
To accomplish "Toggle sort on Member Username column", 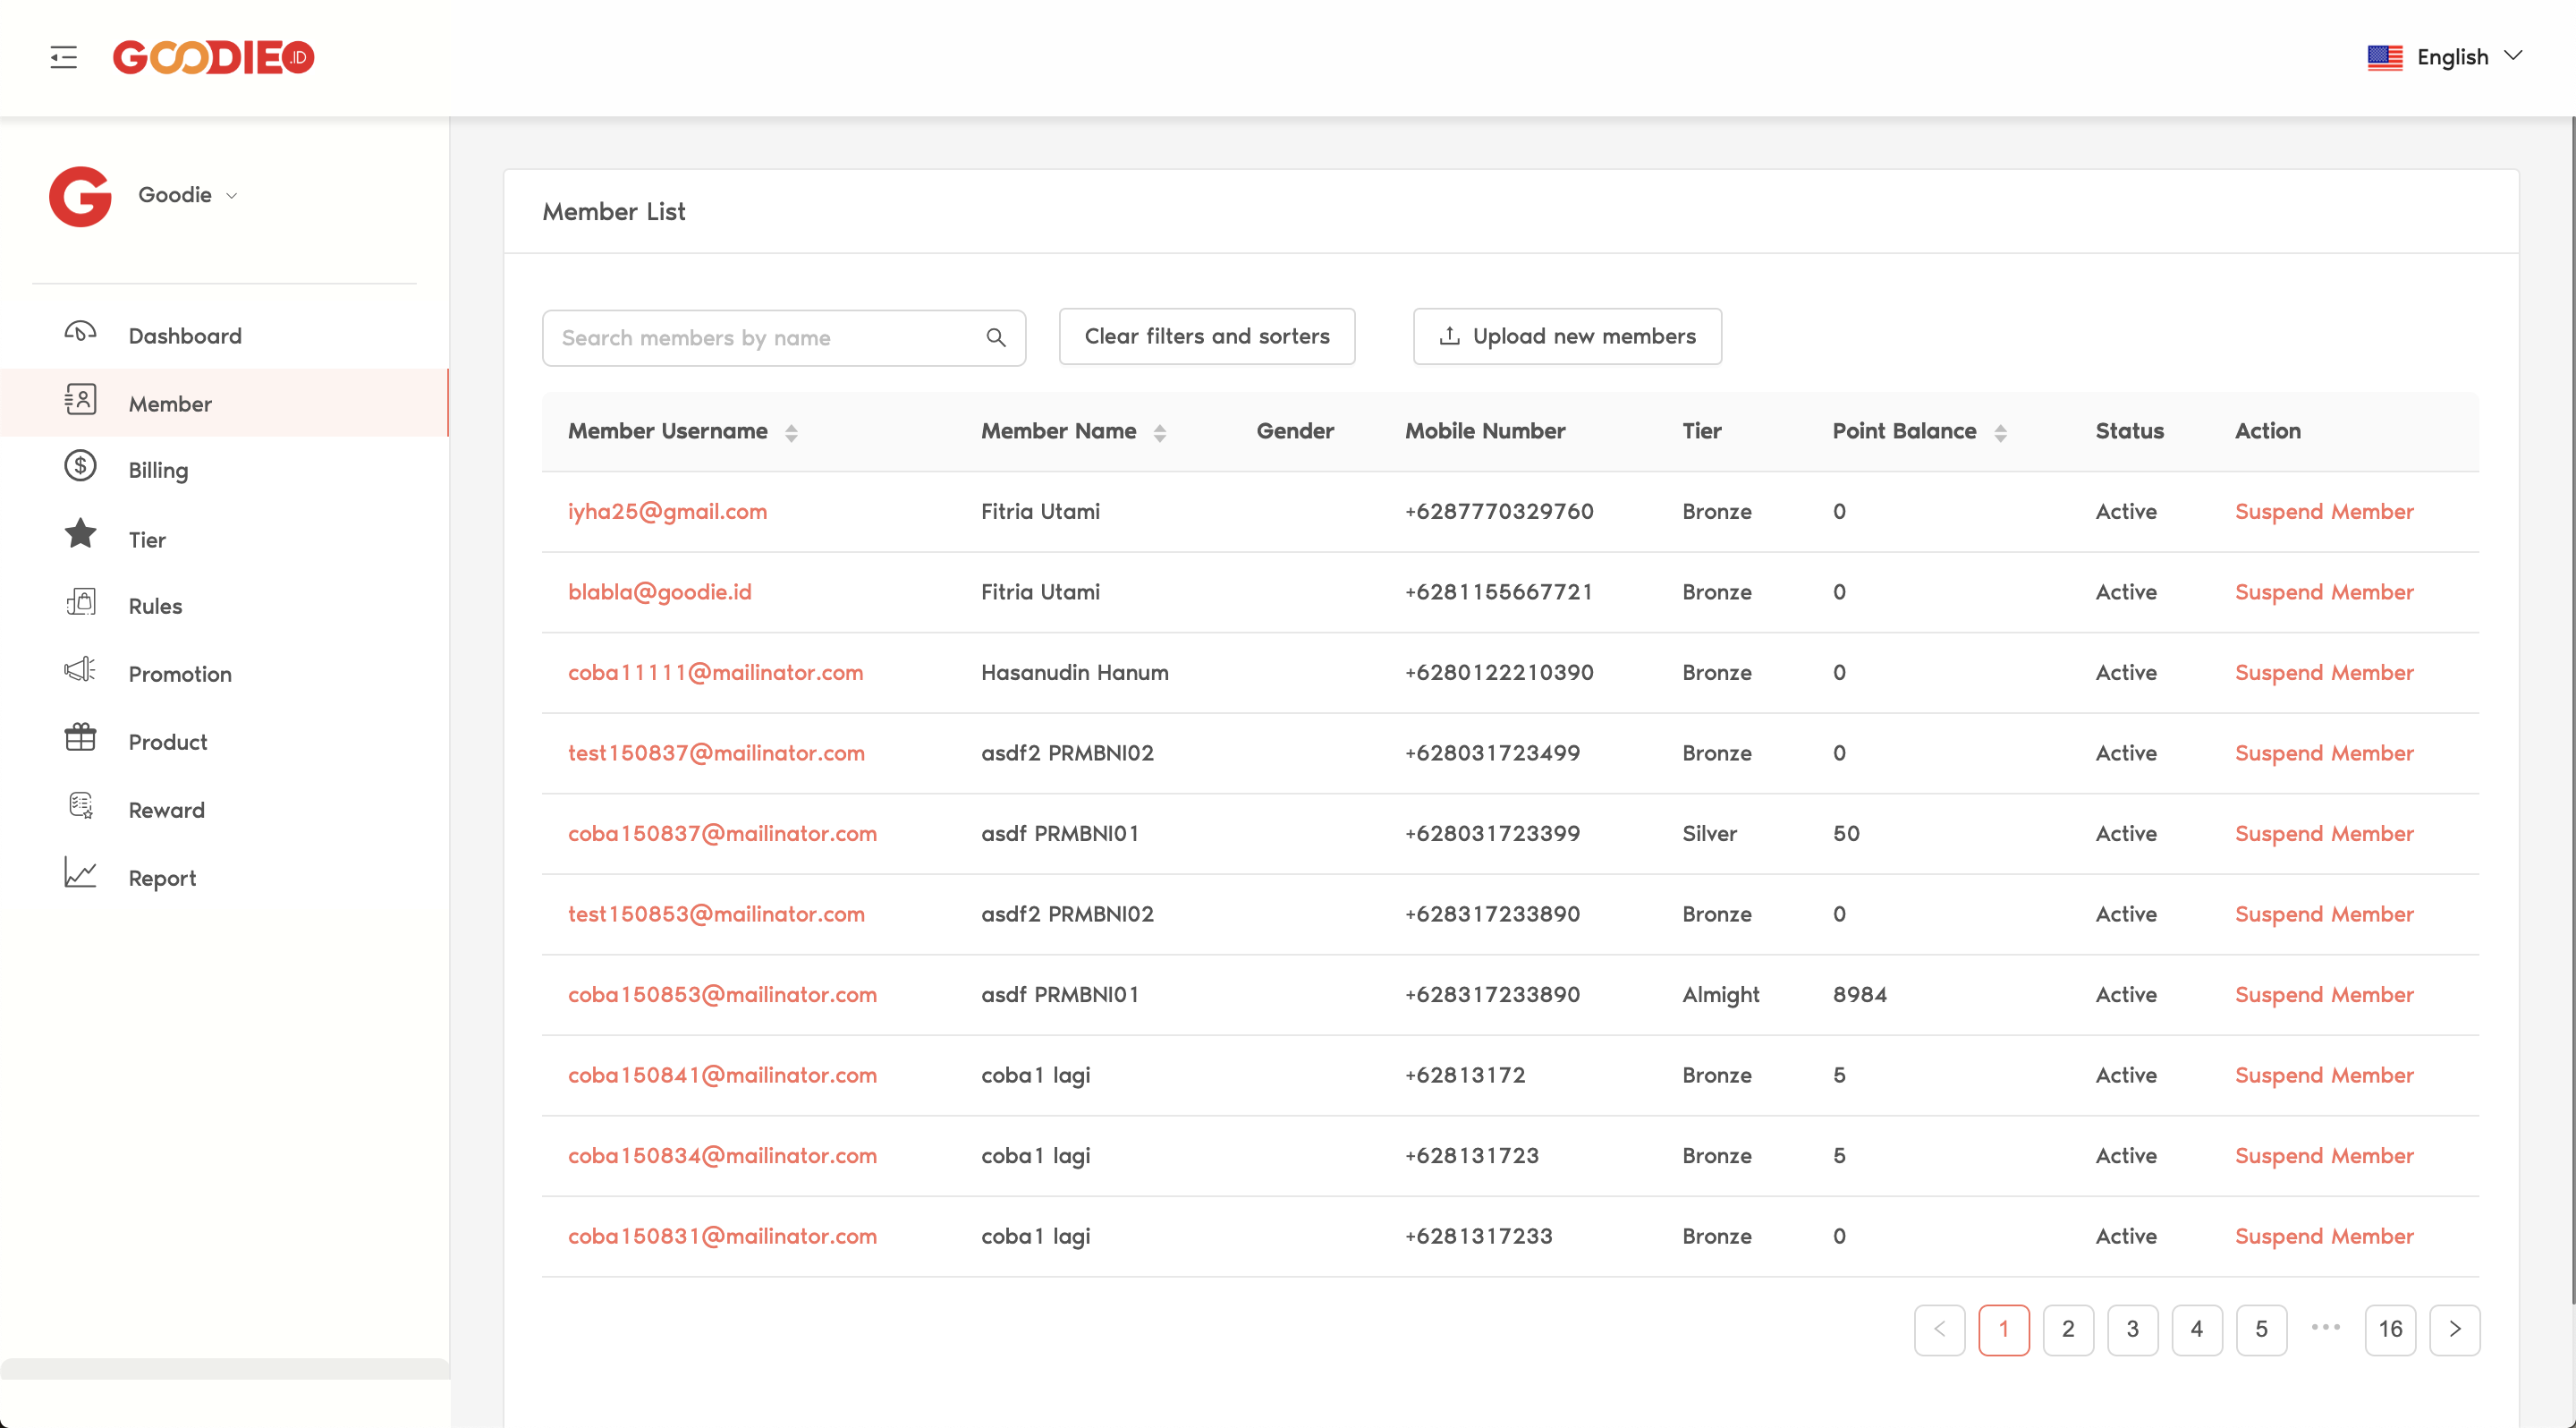I will pyautogui.click(x=791, y=433).
